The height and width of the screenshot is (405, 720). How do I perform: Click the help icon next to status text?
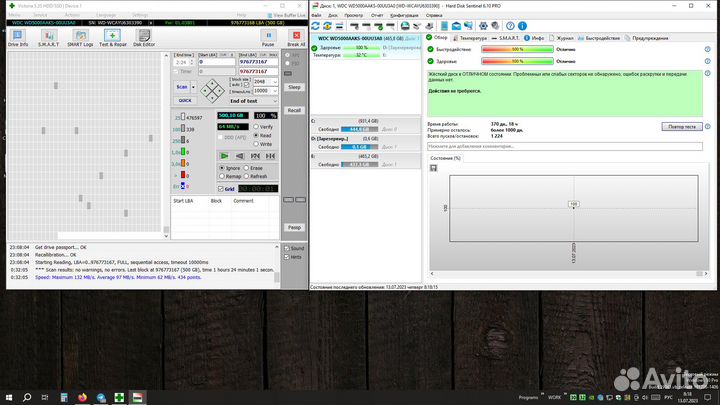708,73
